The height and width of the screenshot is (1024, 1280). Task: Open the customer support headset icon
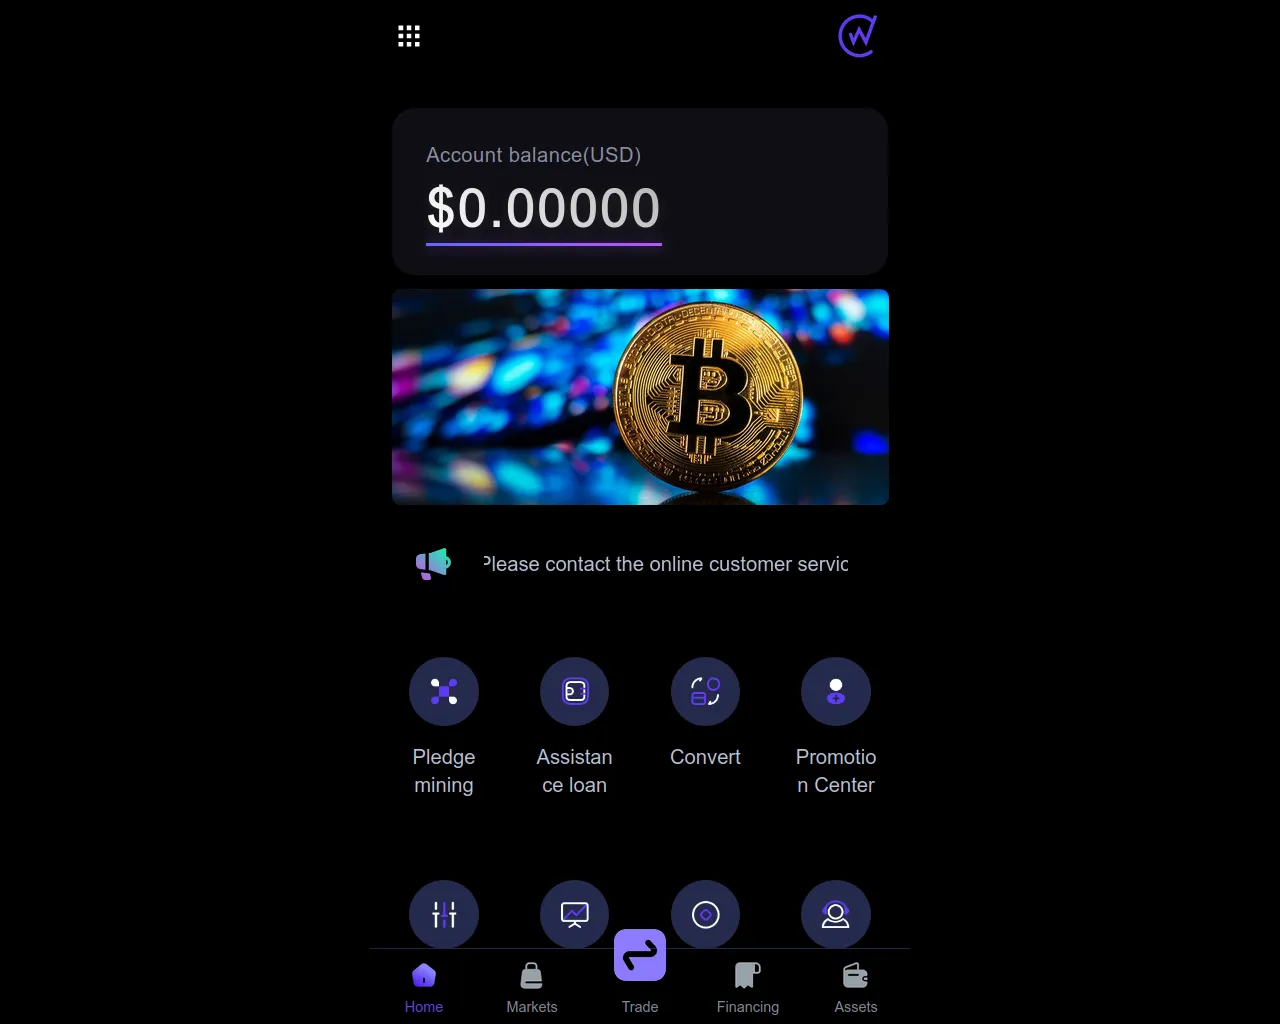click(x=836, y=914)
